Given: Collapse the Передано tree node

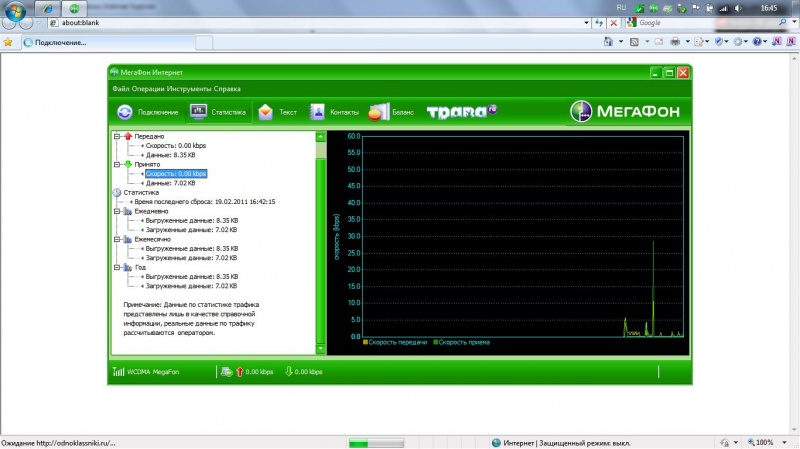Looking at the screenshot, I should (117, 136).
